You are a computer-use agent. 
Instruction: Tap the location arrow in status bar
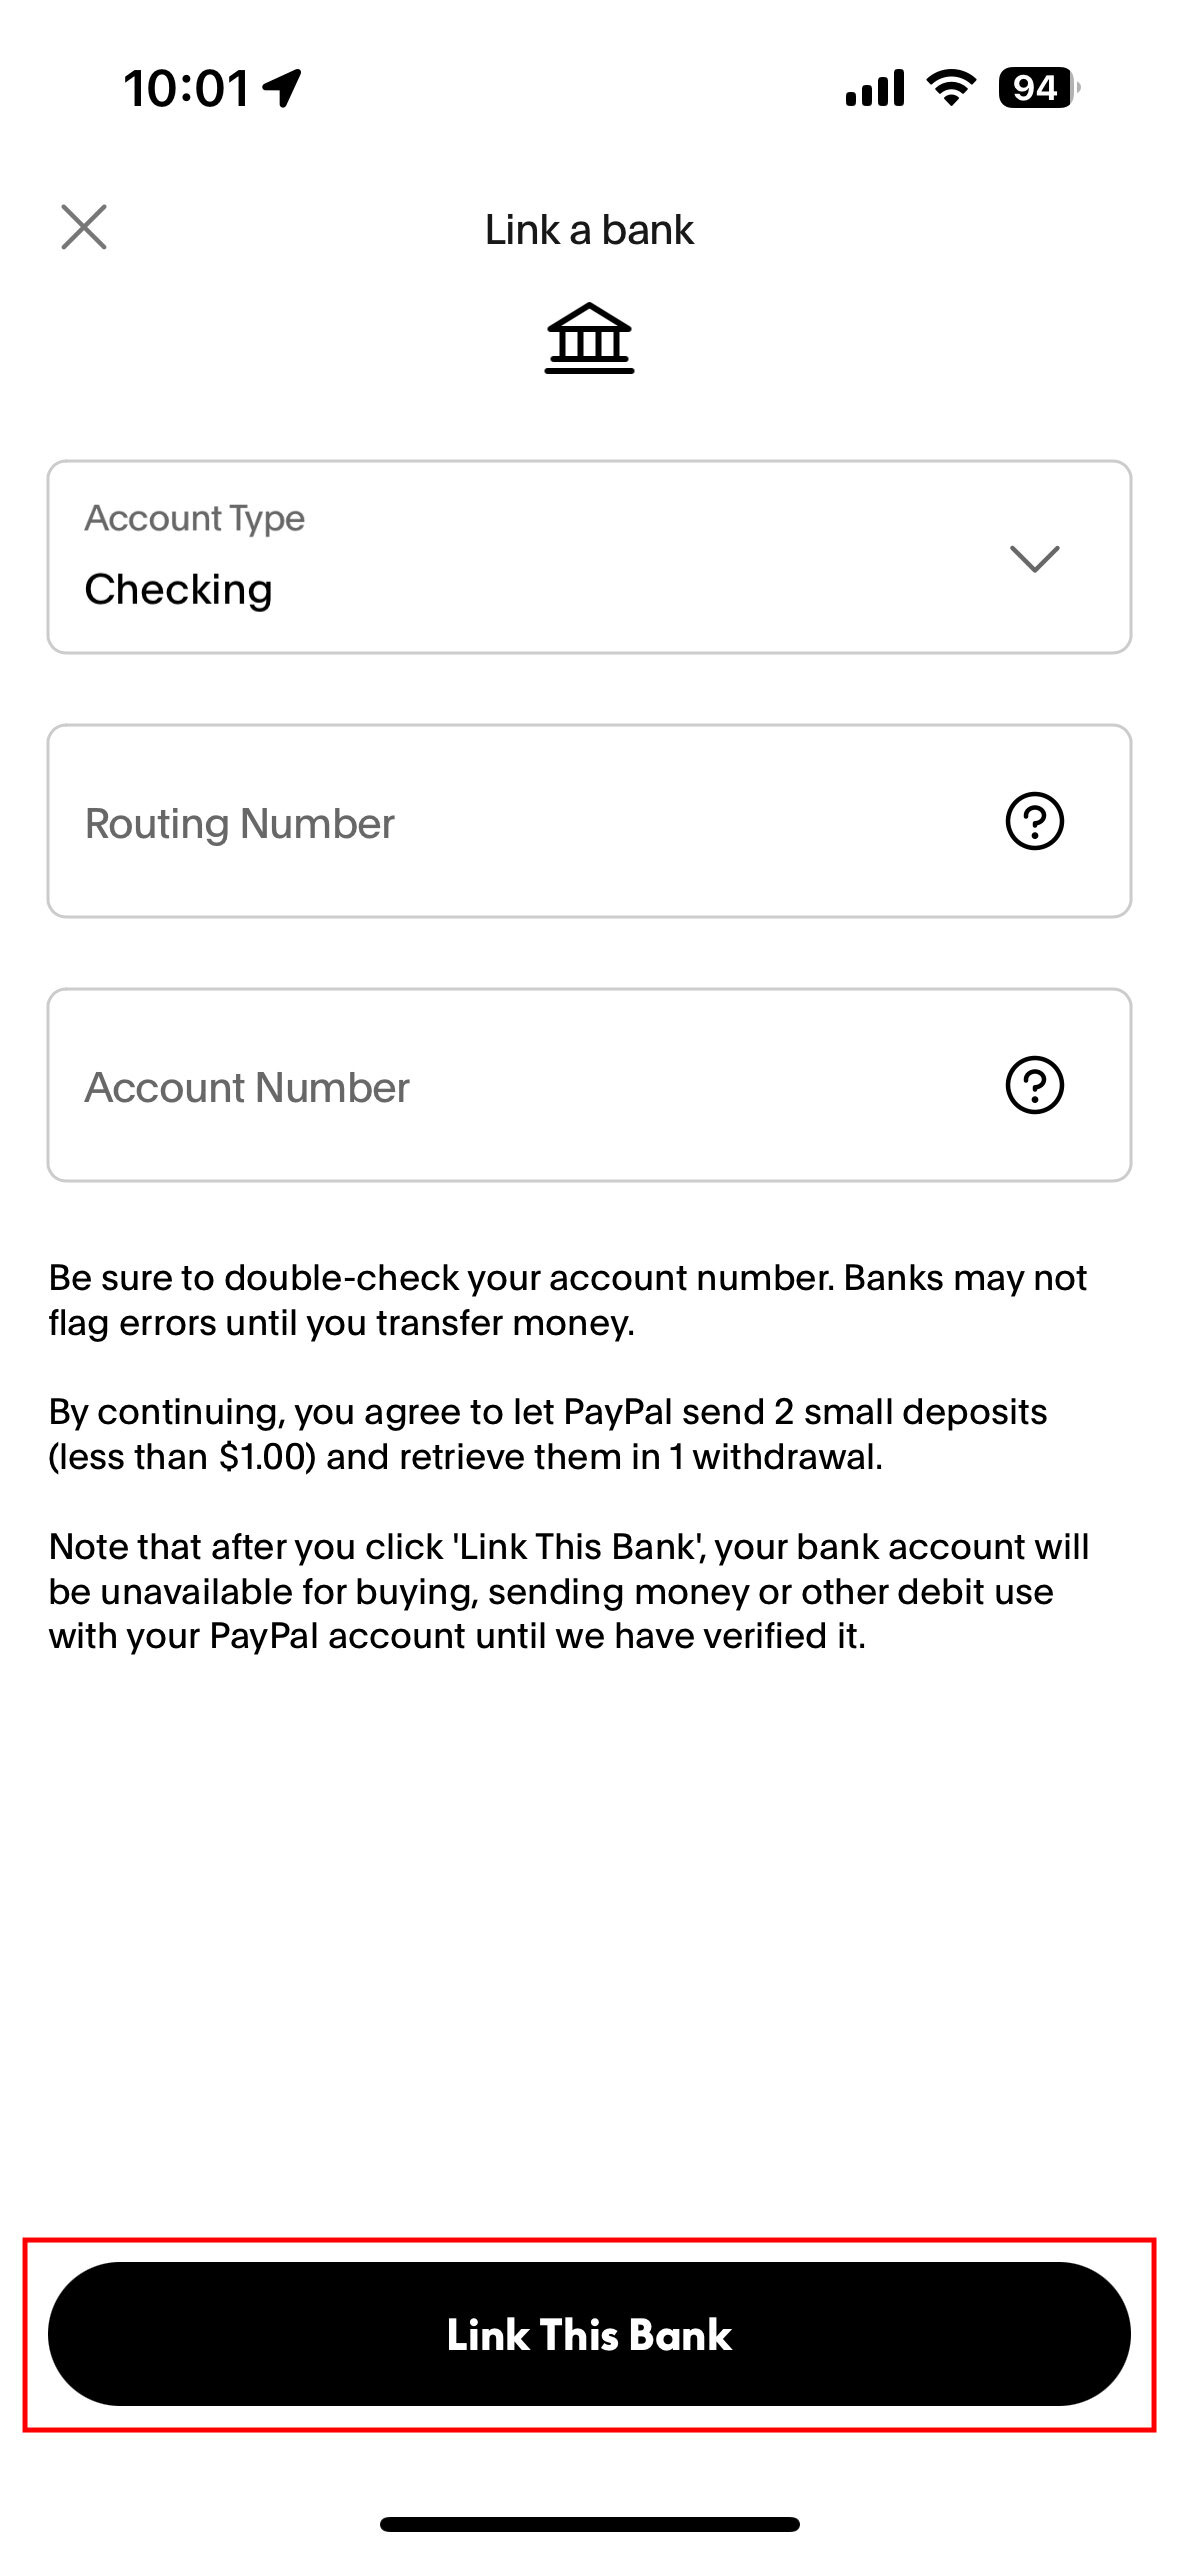pos(282,88)
